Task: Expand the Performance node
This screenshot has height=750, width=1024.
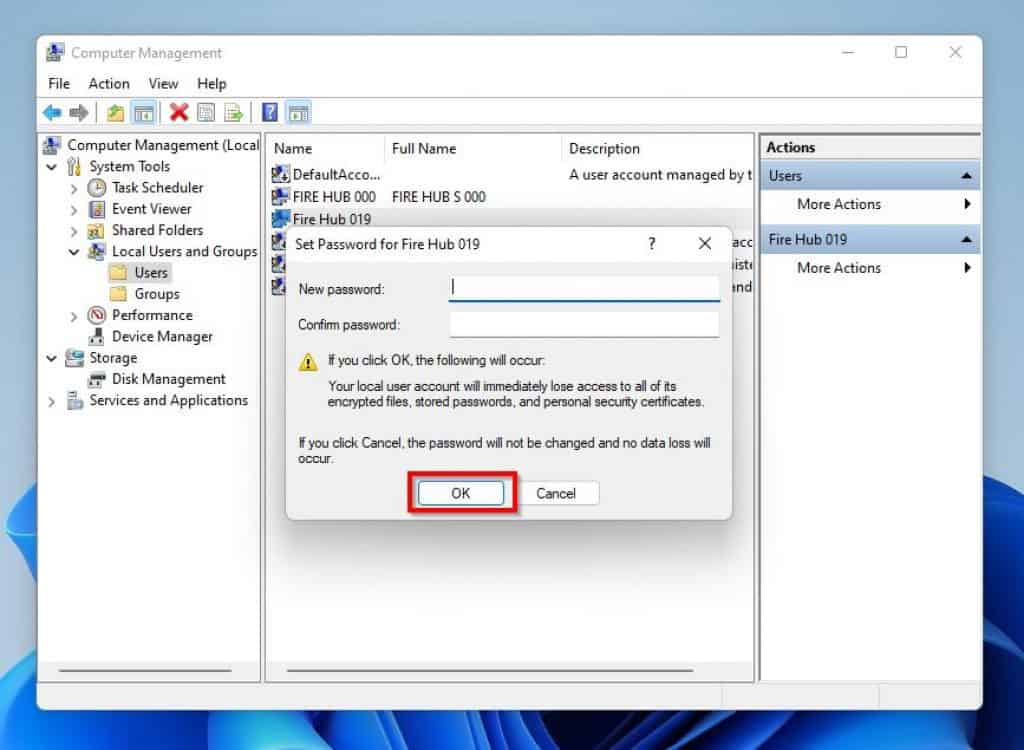Action: pos(74,316)
